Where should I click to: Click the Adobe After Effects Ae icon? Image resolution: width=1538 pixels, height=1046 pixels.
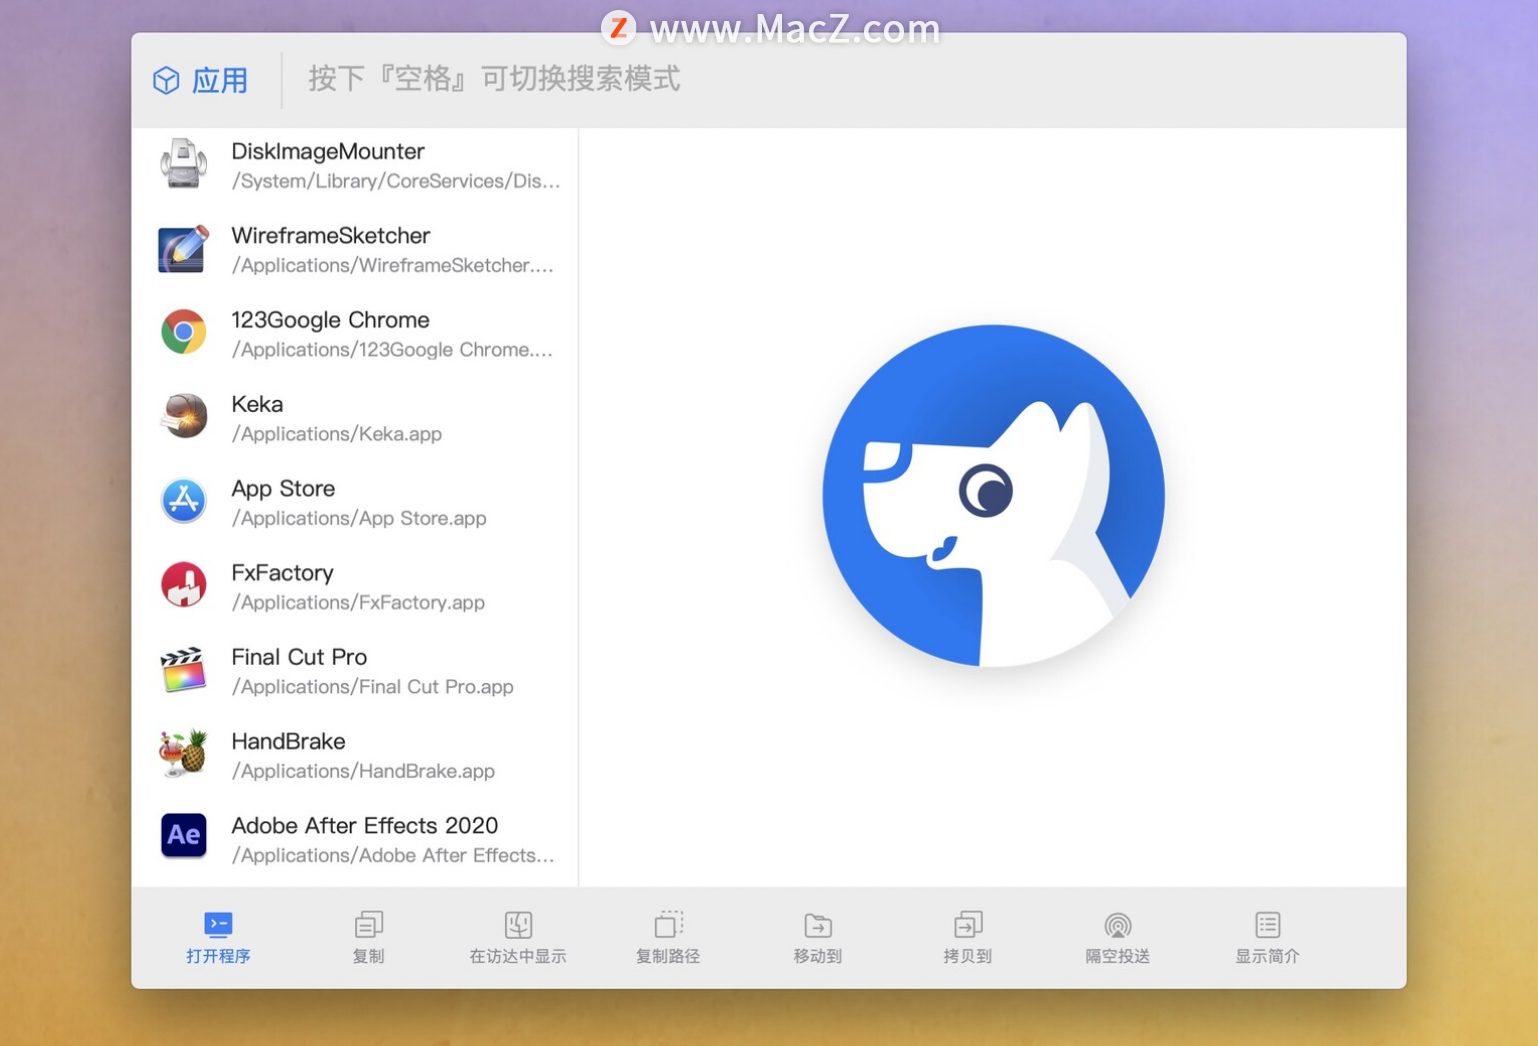(183, 836)
